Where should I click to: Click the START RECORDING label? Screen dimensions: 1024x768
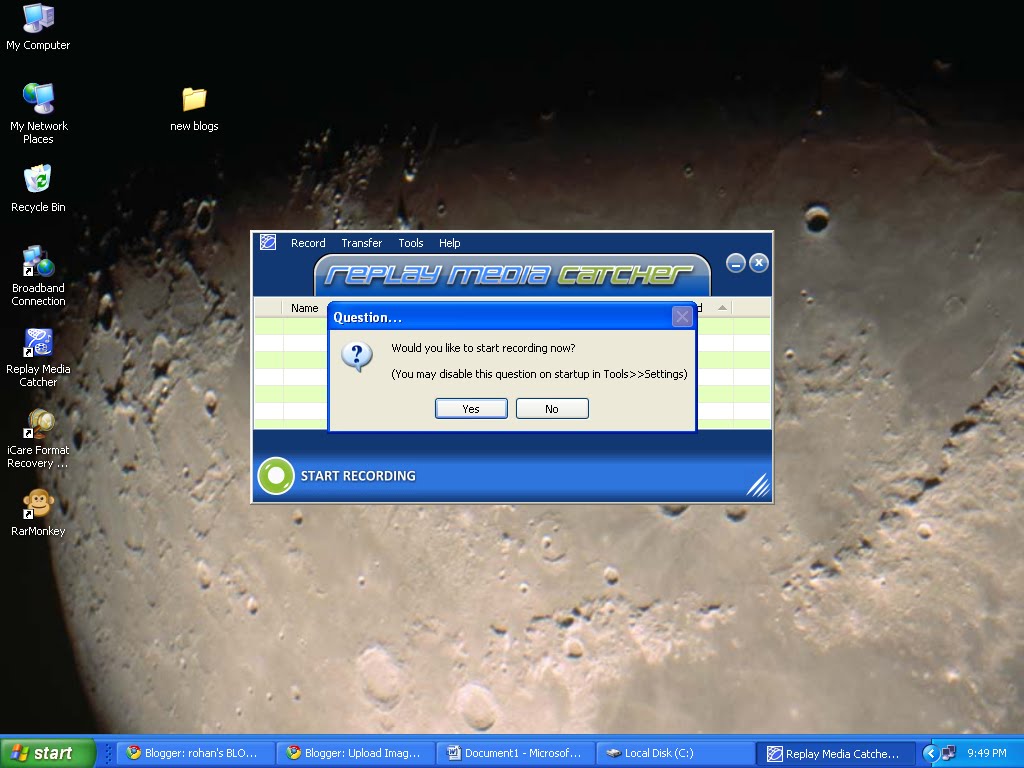pos(358,476)
